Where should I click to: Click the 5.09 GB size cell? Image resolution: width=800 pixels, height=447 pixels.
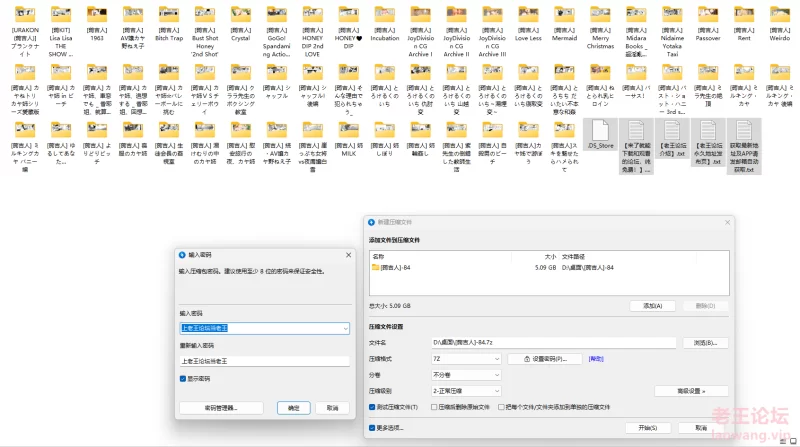(x=545, y=267)
